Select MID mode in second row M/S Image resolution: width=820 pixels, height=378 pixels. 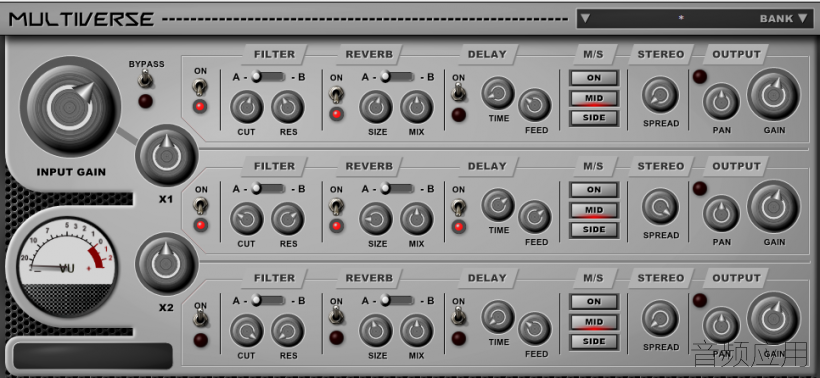click(x=594, y=210)
